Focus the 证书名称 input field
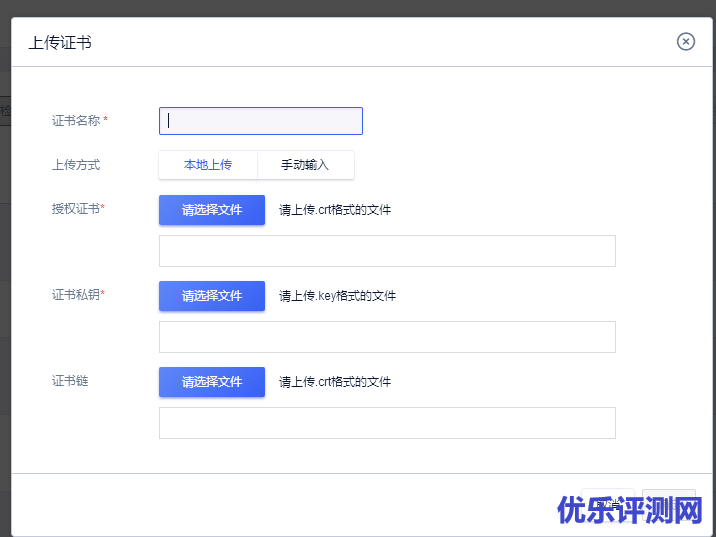Viewport: 716px width, 537px height. point(261,121)
